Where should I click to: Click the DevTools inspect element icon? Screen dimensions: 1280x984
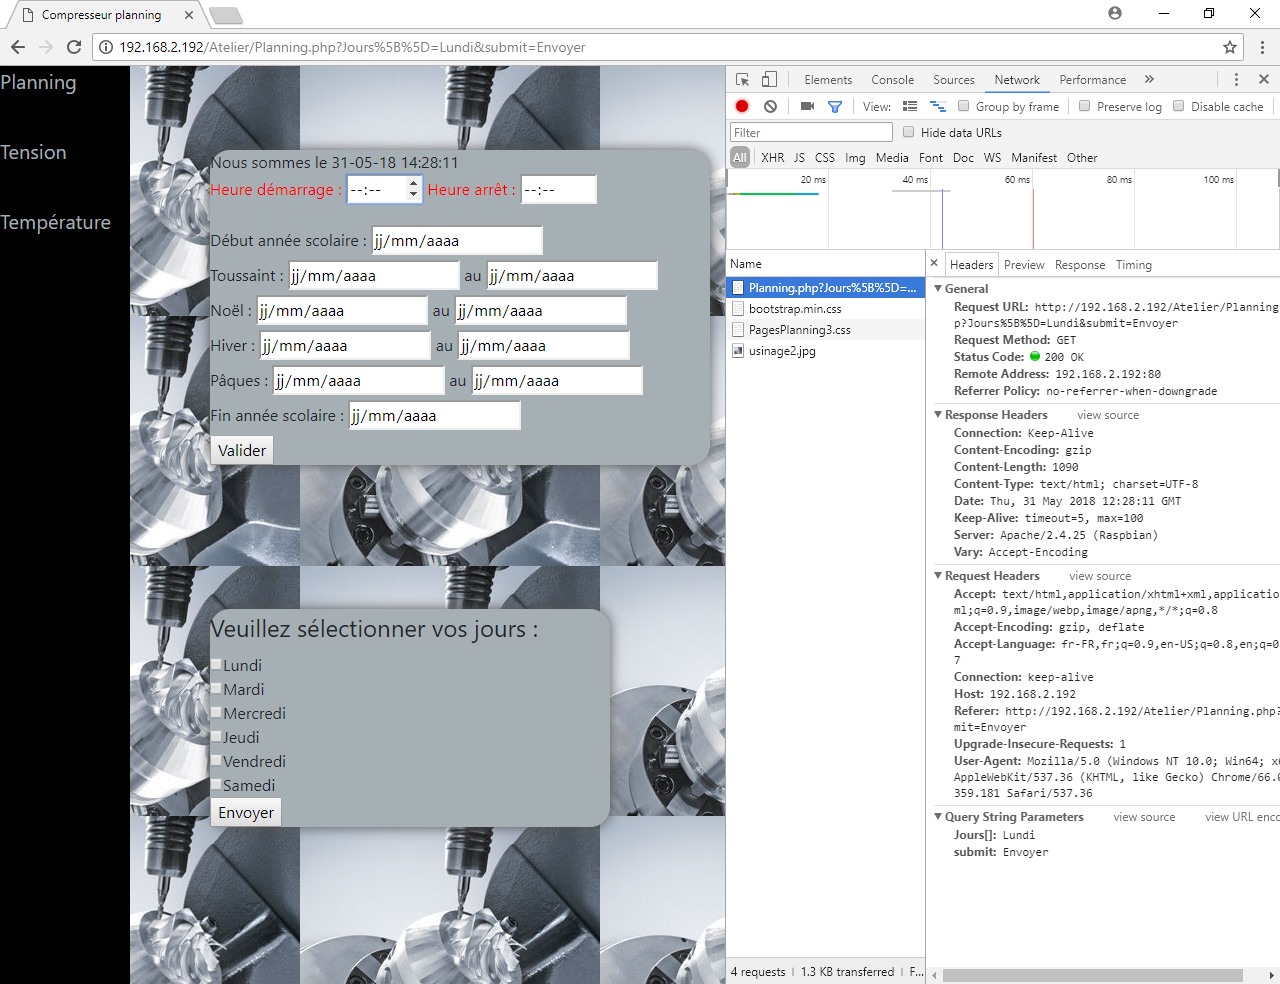click(x=742, y=80)
